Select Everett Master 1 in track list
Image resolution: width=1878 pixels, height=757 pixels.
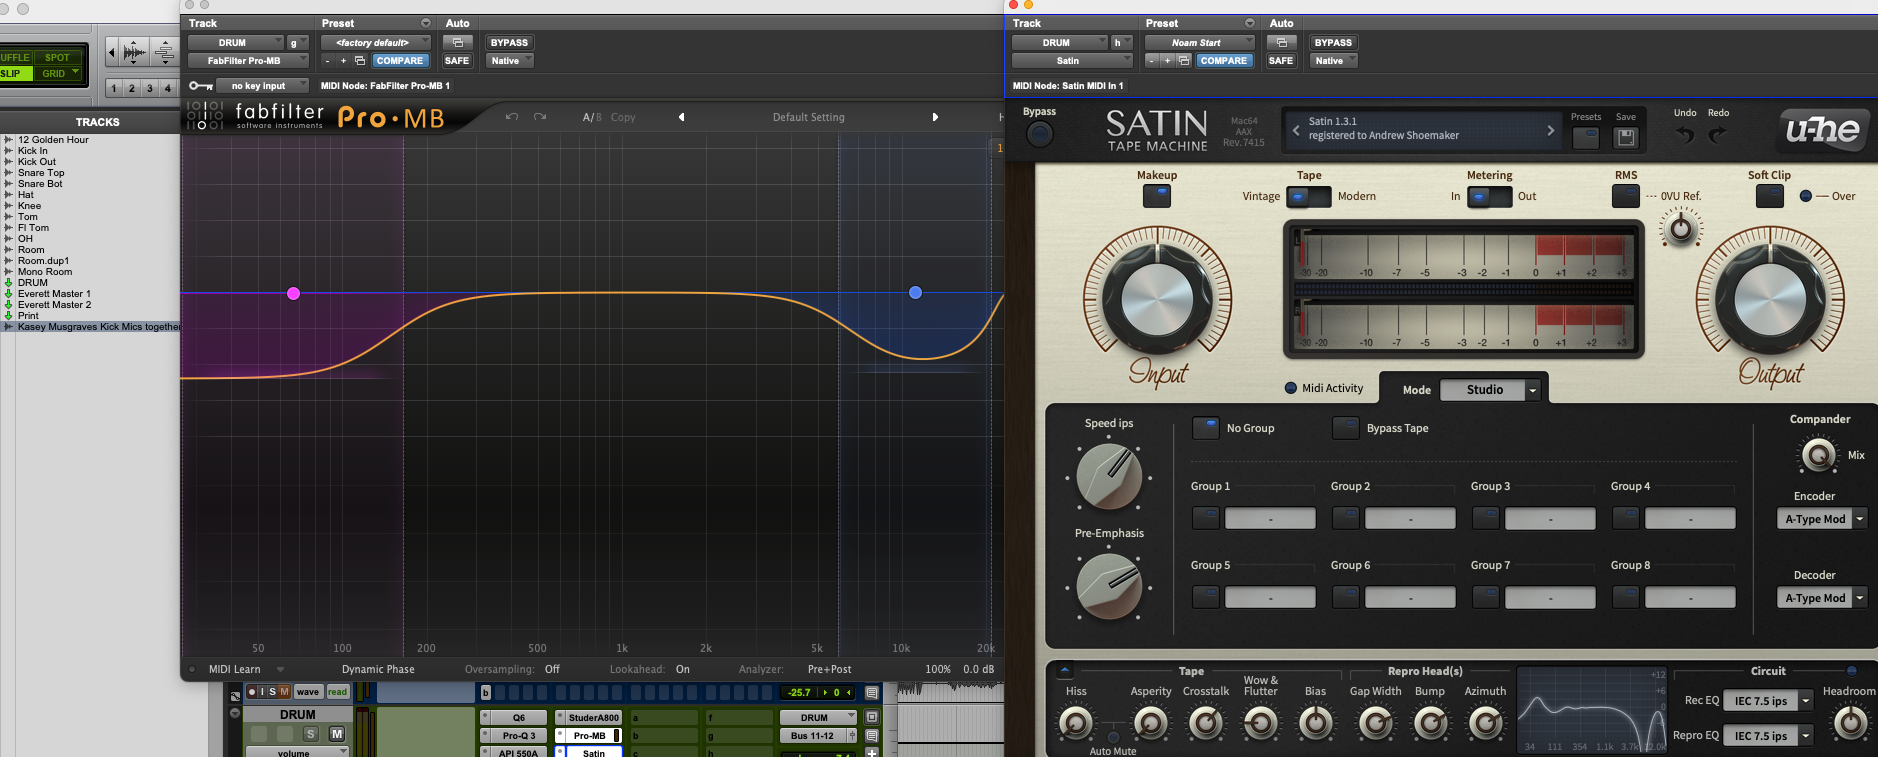tap(54, 294)
